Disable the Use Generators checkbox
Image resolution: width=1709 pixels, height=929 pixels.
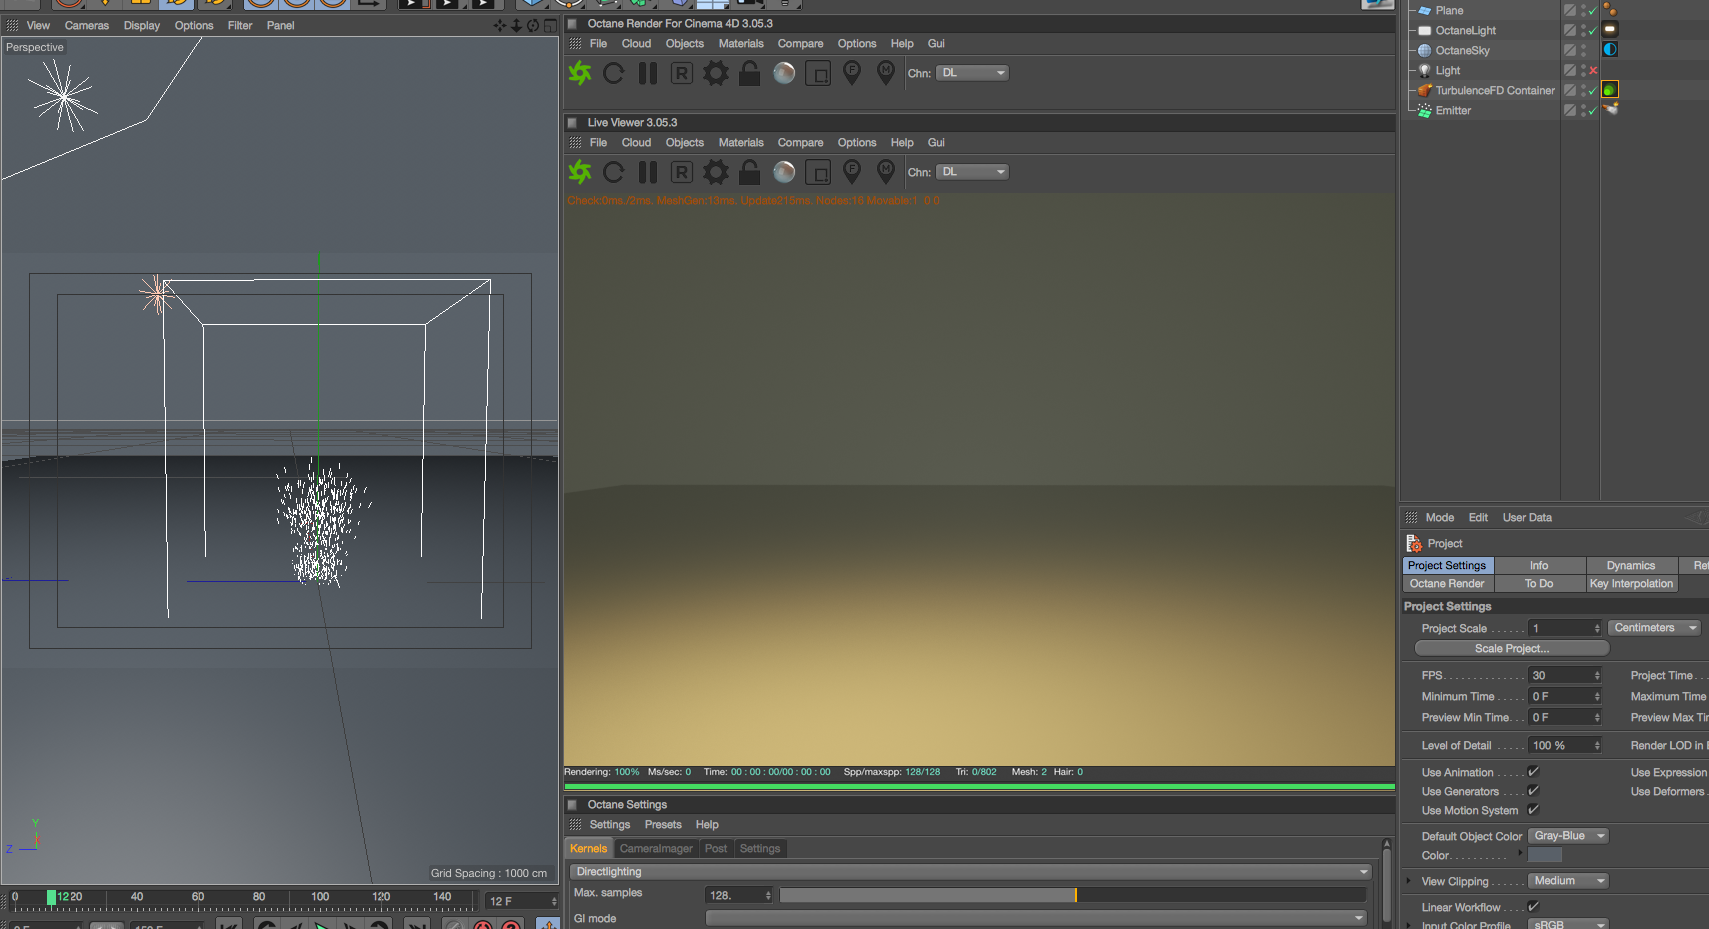1533,791
